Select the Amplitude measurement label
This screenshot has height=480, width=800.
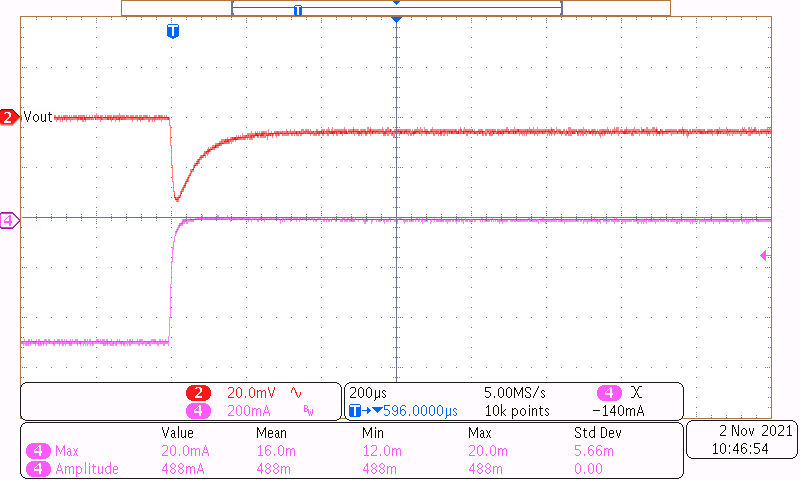(87, 469)
